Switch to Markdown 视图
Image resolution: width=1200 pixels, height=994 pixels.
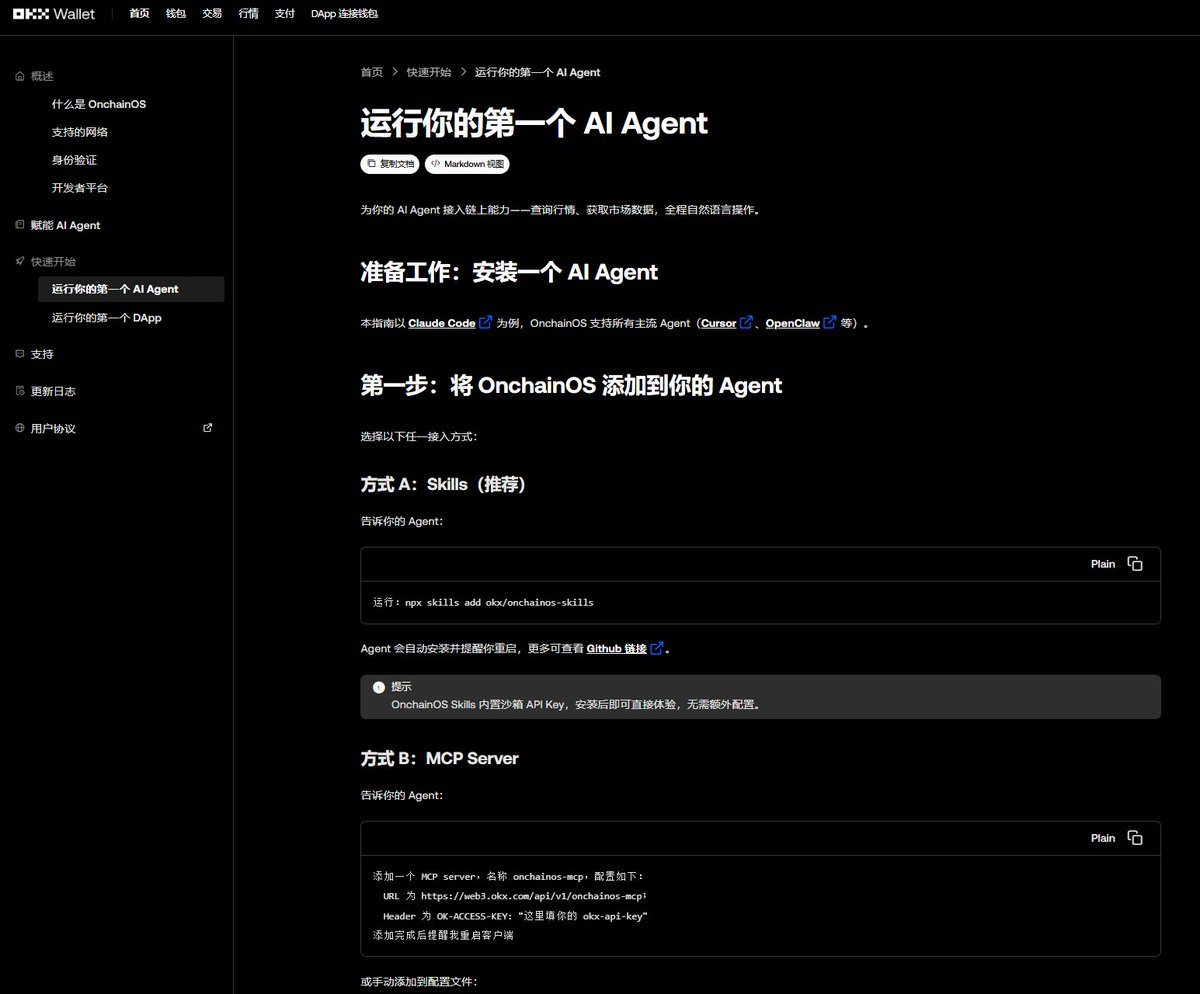point(469,163)
